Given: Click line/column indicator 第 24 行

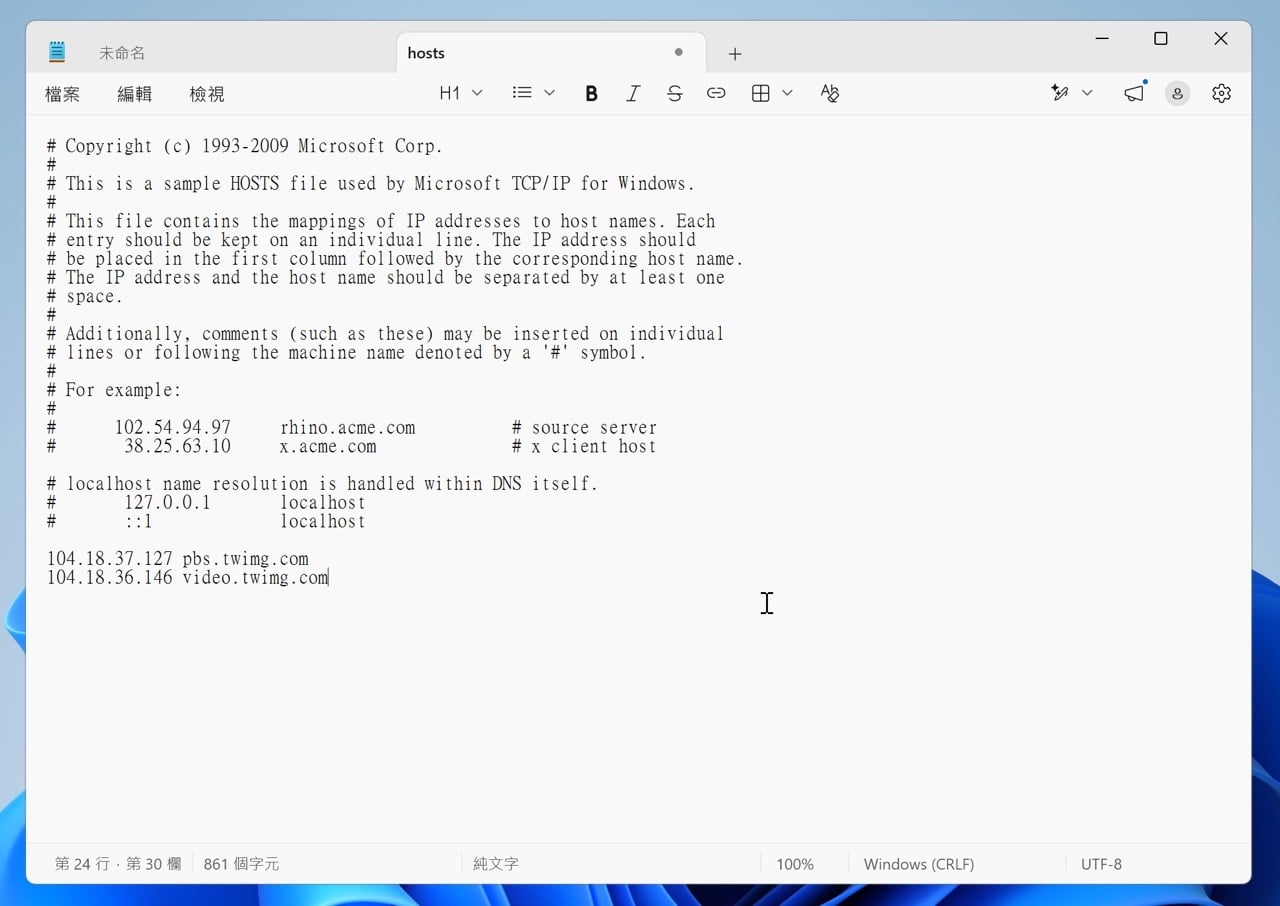Looking at the screenshot, I should pyautogui.click(x=118, y=864).
